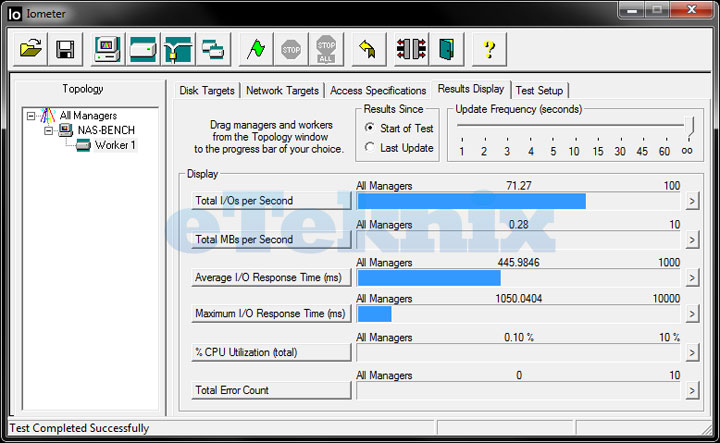Image resolution: width=720 pixels, height=443 pixels.
Task: Open Total Error Count arrow menu
Action: click(692, 391)
